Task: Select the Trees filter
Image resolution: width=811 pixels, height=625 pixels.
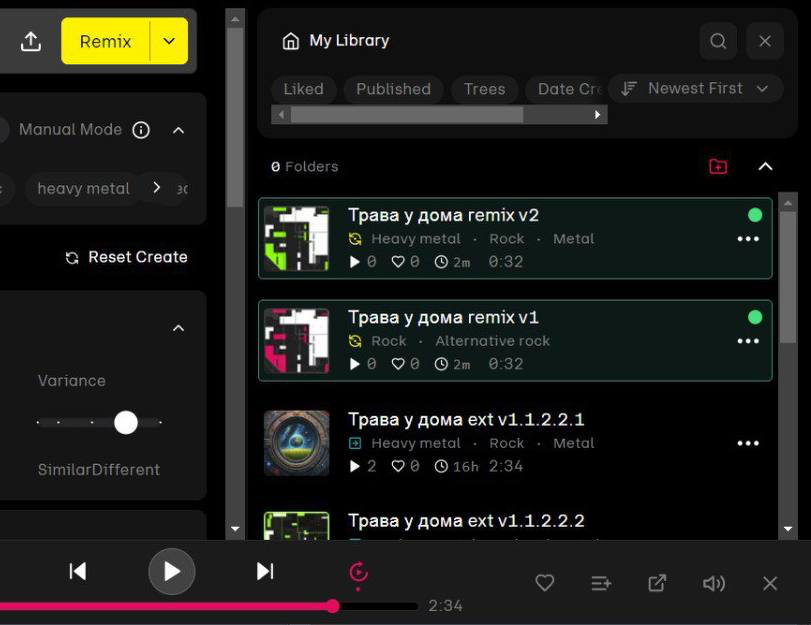Action: [x=484, y=89]
